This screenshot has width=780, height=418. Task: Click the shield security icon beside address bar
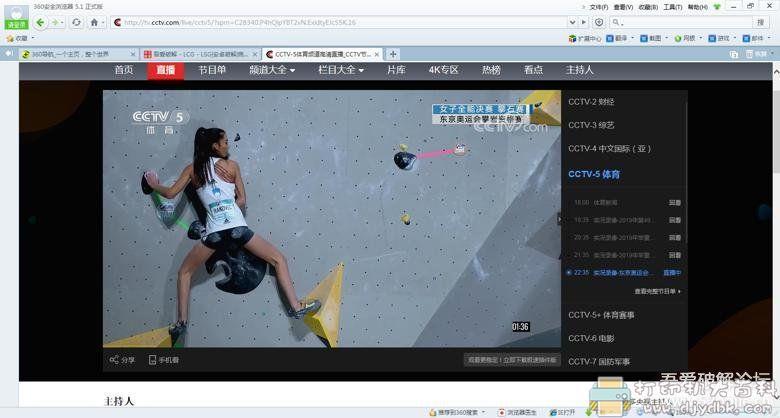tap(599, 22)
